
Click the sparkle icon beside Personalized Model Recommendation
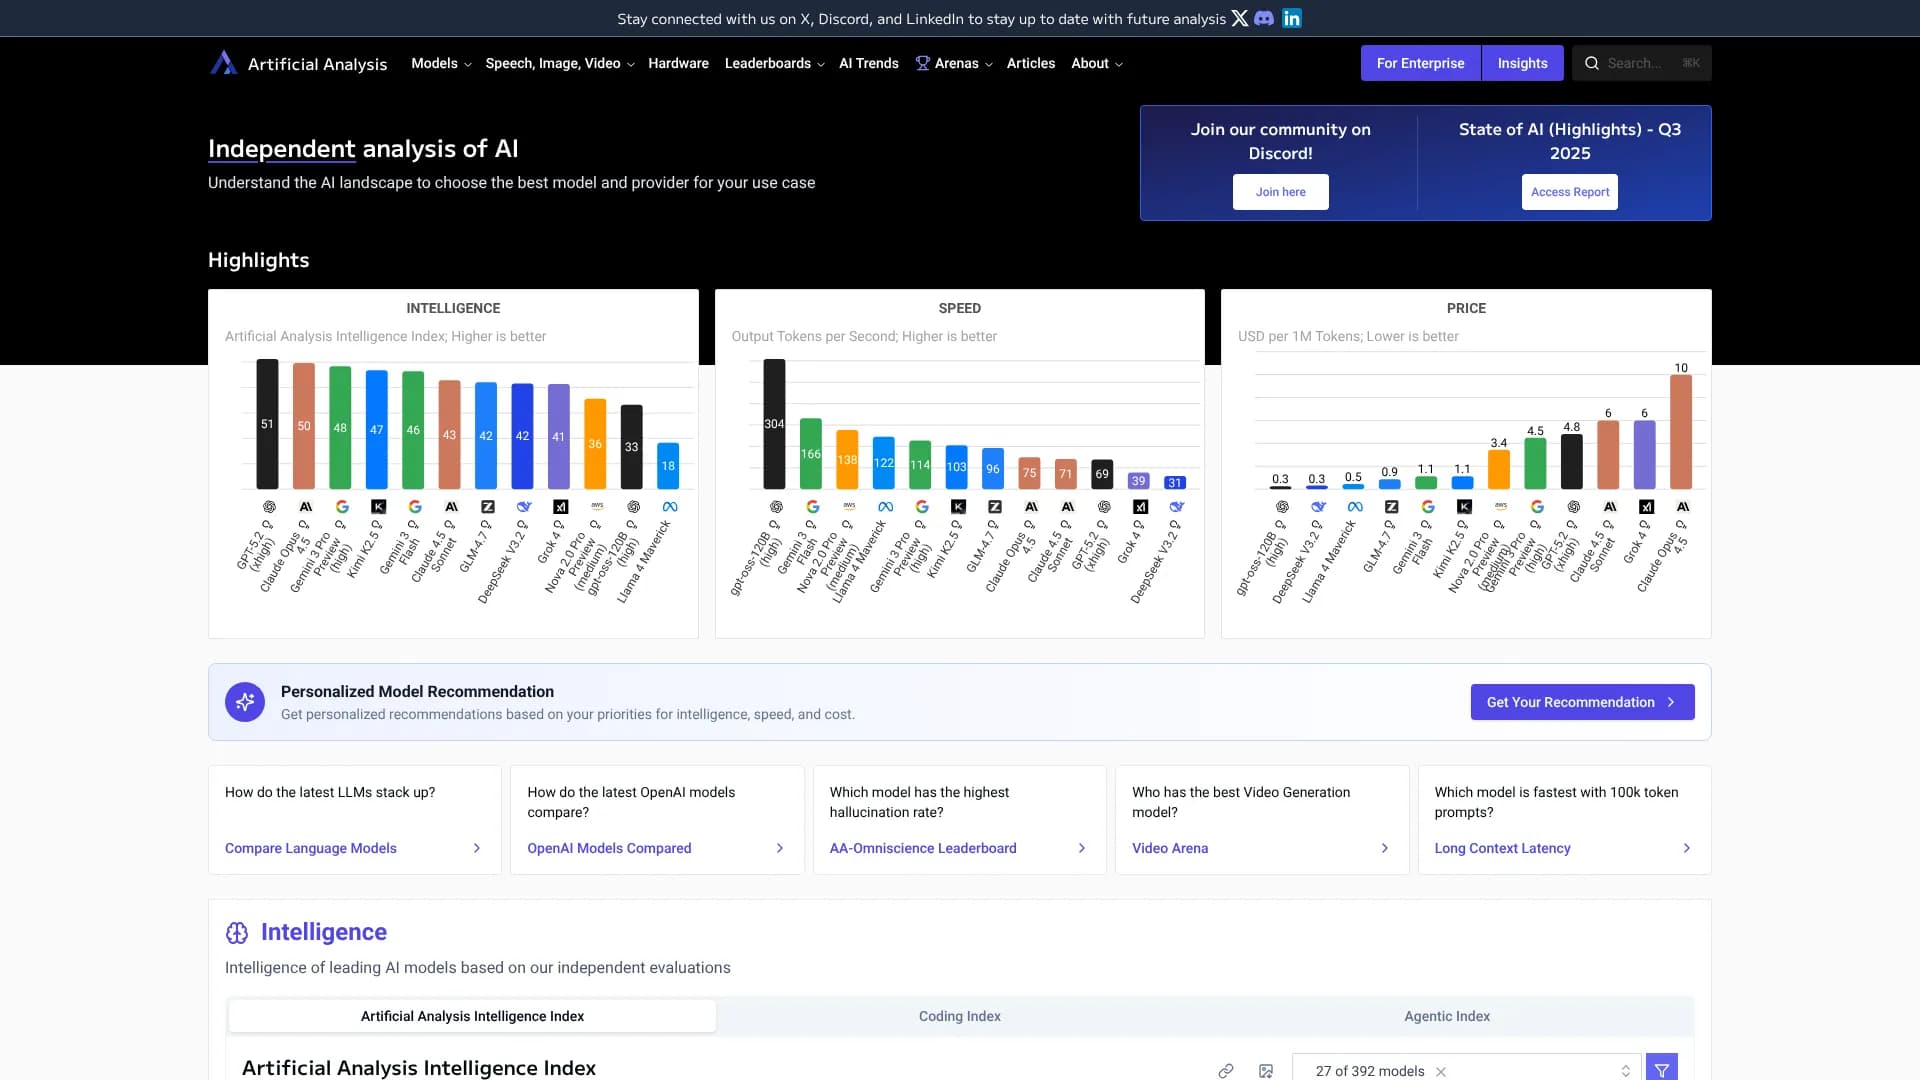245,702
